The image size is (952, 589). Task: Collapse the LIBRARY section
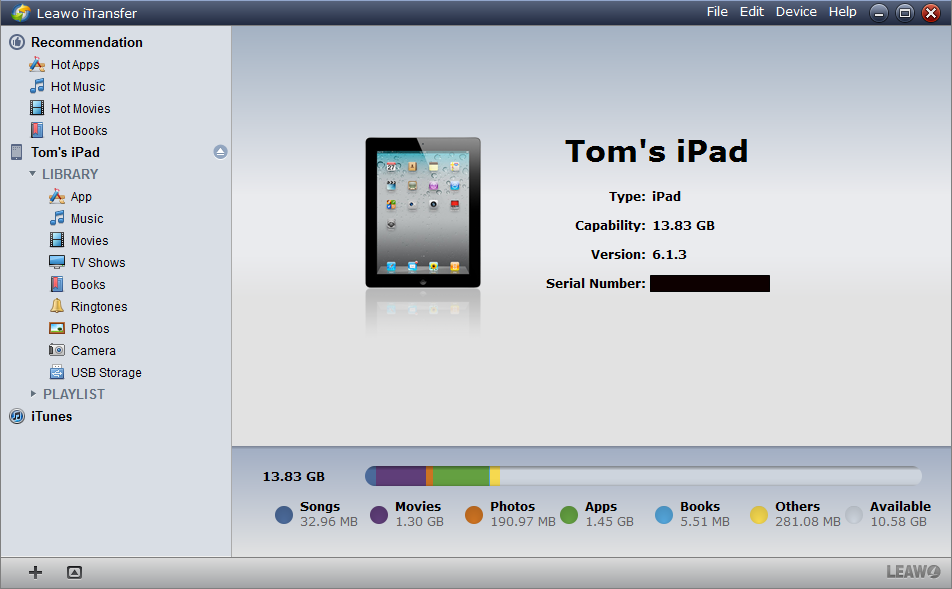33,174
